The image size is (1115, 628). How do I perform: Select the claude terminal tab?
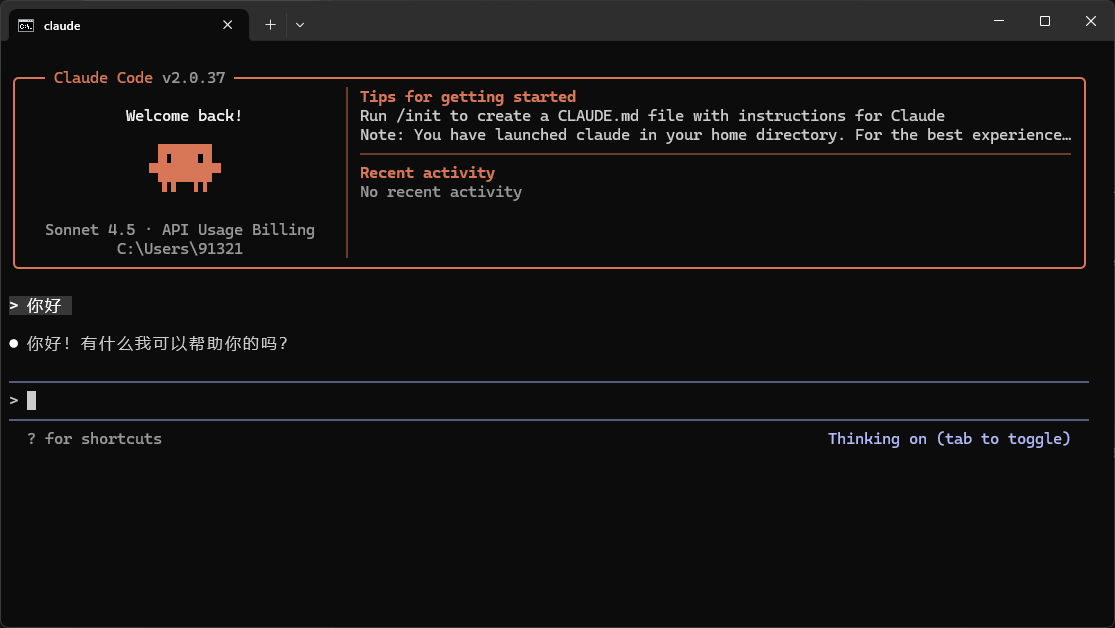point(129,25)
